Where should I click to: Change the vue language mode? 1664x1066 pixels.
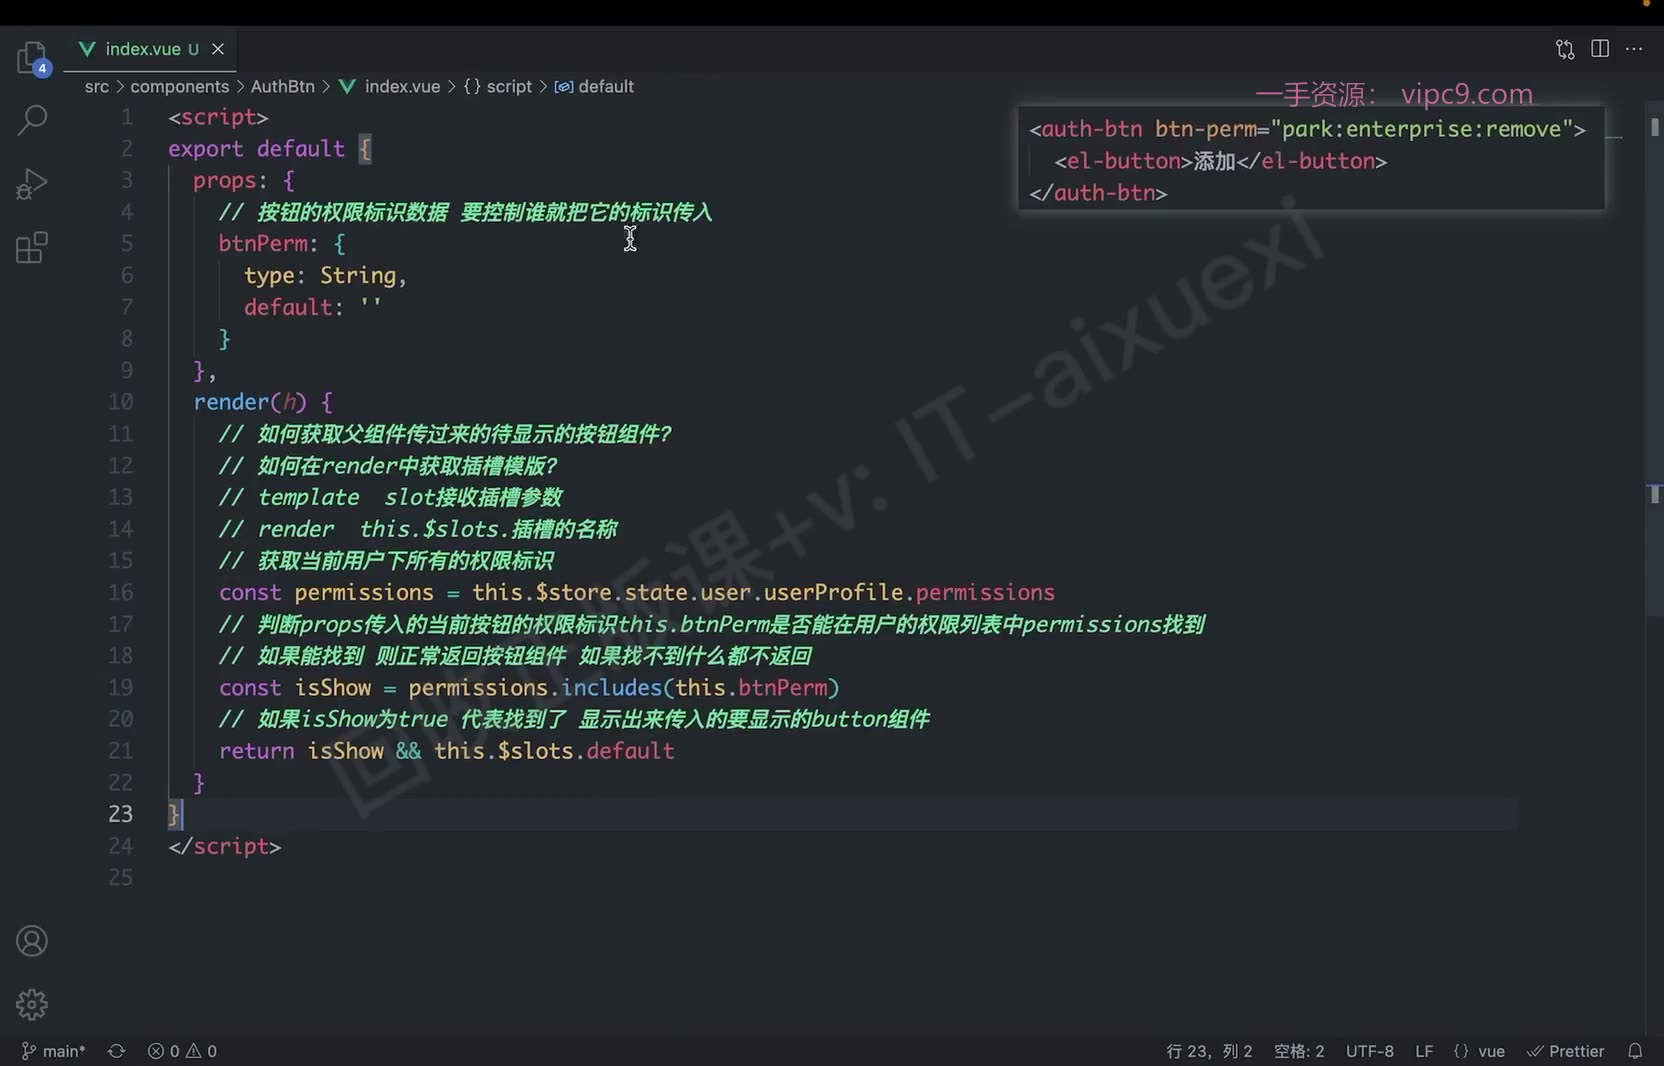click(1479, 1051)
